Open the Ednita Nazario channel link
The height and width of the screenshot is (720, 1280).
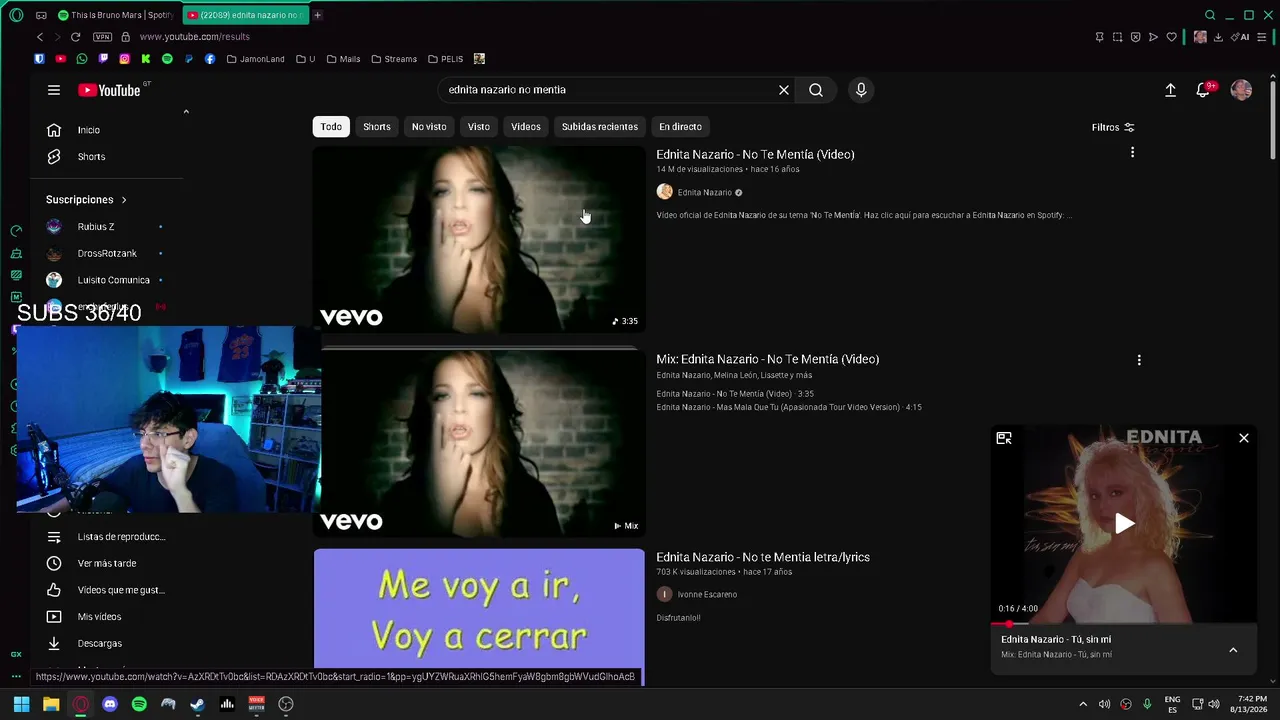pyautogui.click(x=705, y=192)
